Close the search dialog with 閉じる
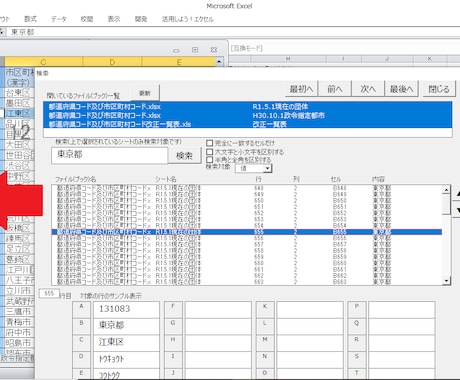Screen dimensions: 460x380 (x=439, y=89)
